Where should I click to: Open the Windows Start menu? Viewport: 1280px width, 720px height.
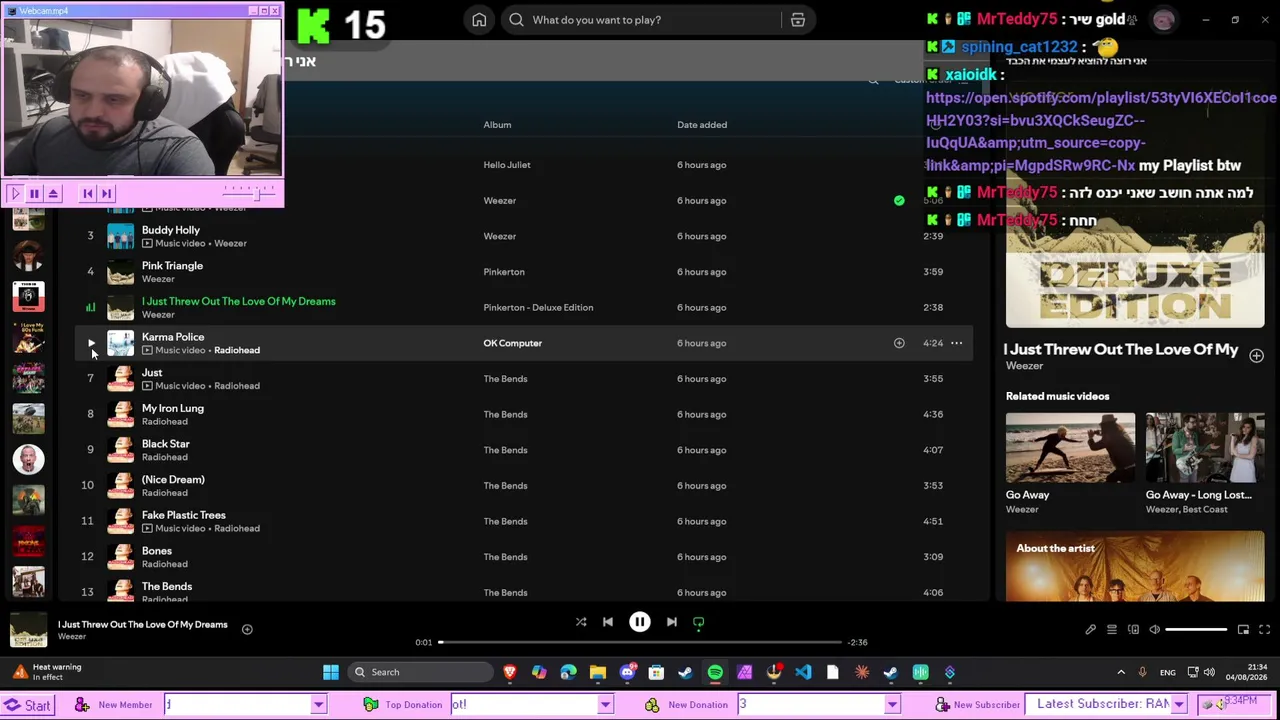tap(331, 672)
